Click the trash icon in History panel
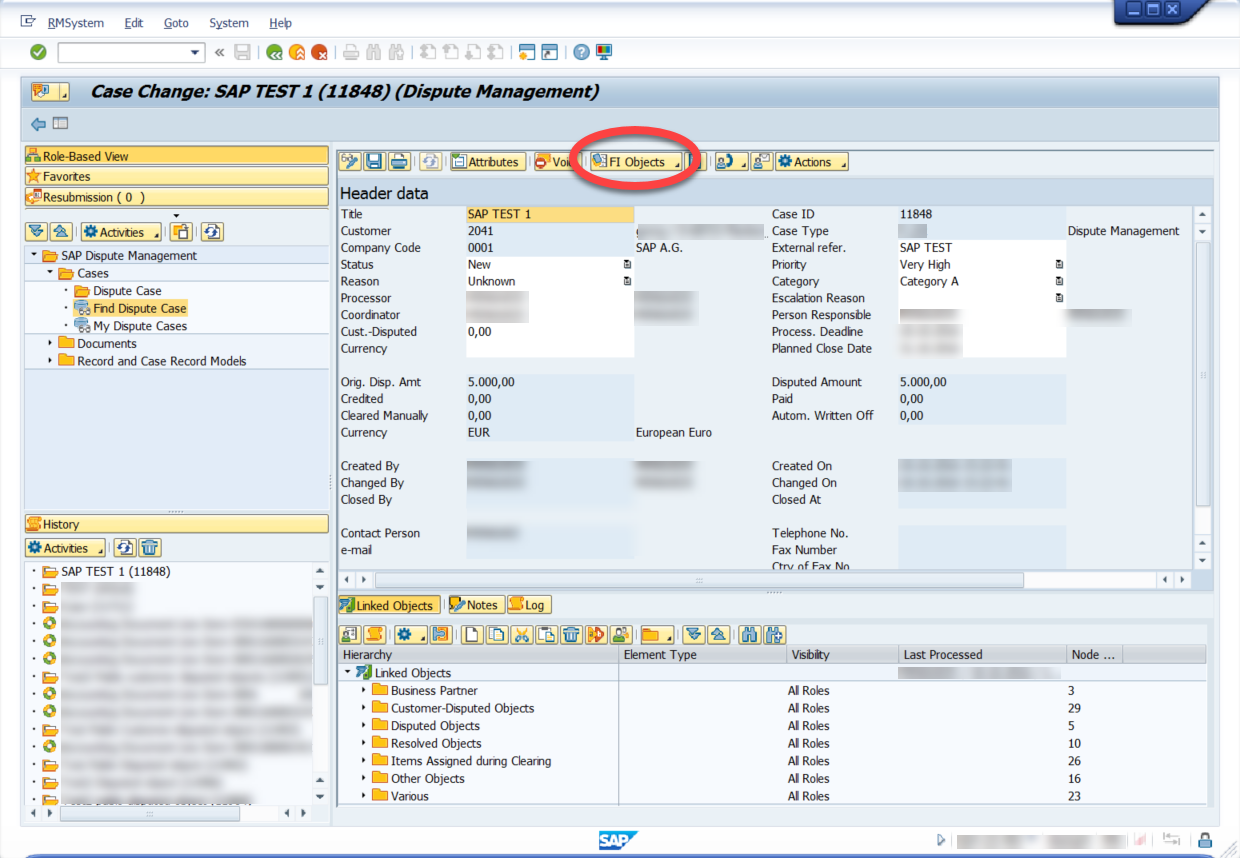Viewport: 1240px width, 858px height. tap(150, 548)
